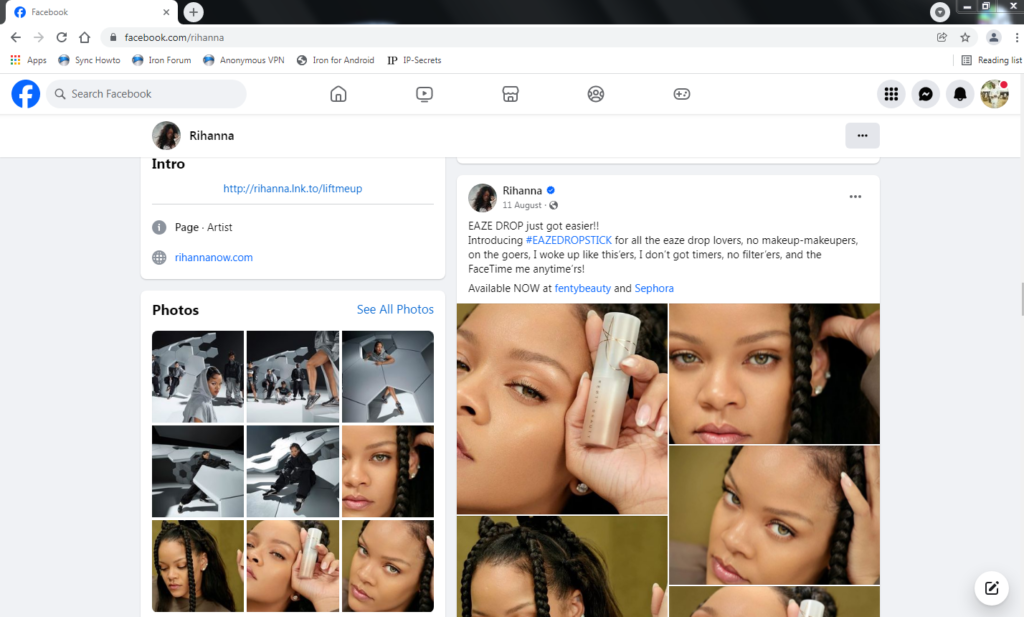Click the public audience globe on post
Screen dimensions: 1024x617
point(554,205)
